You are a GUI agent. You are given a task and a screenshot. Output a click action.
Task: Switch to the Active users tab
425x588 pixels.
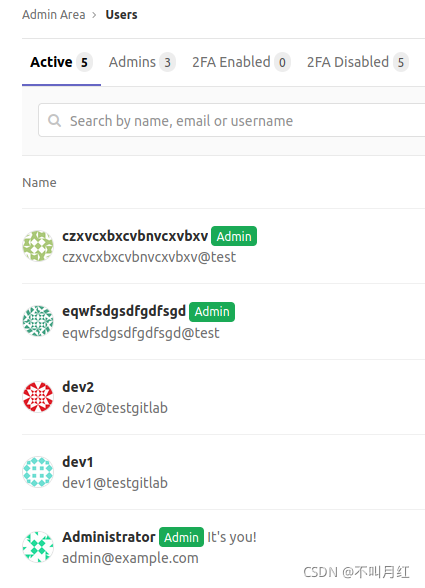(x=61, y=62)
